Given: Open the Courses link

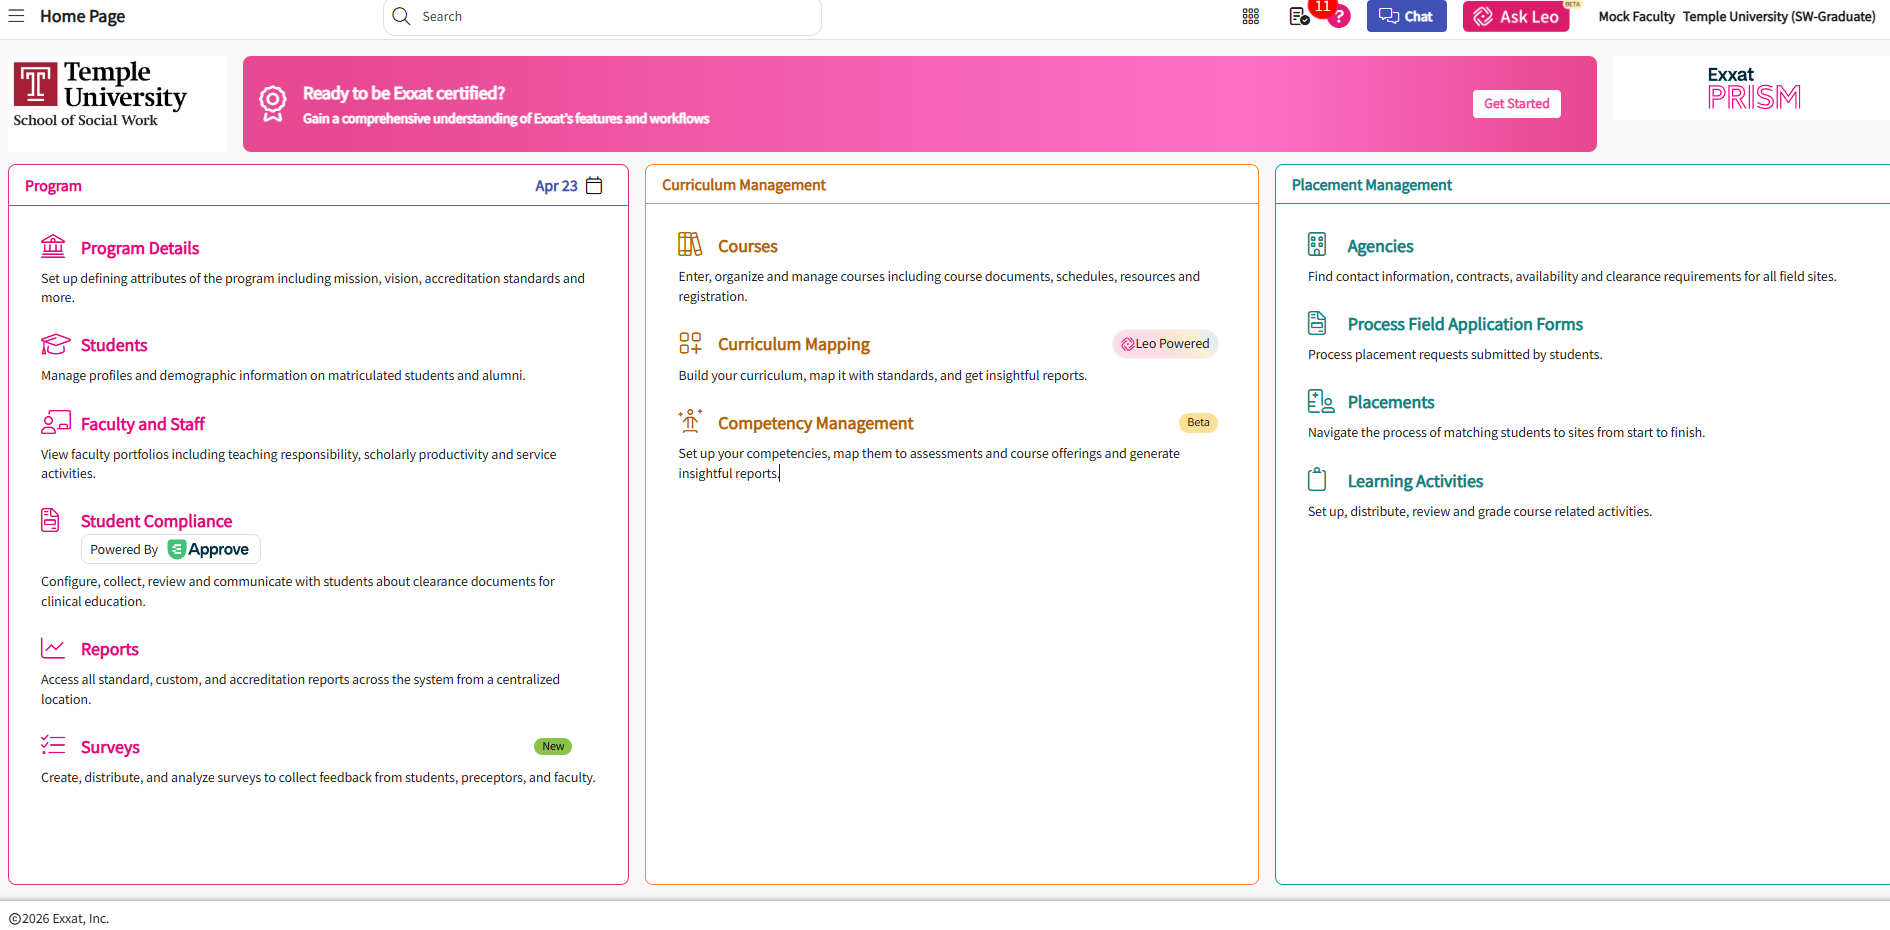Looking at the screenshot, I should [x=748, y=246].
